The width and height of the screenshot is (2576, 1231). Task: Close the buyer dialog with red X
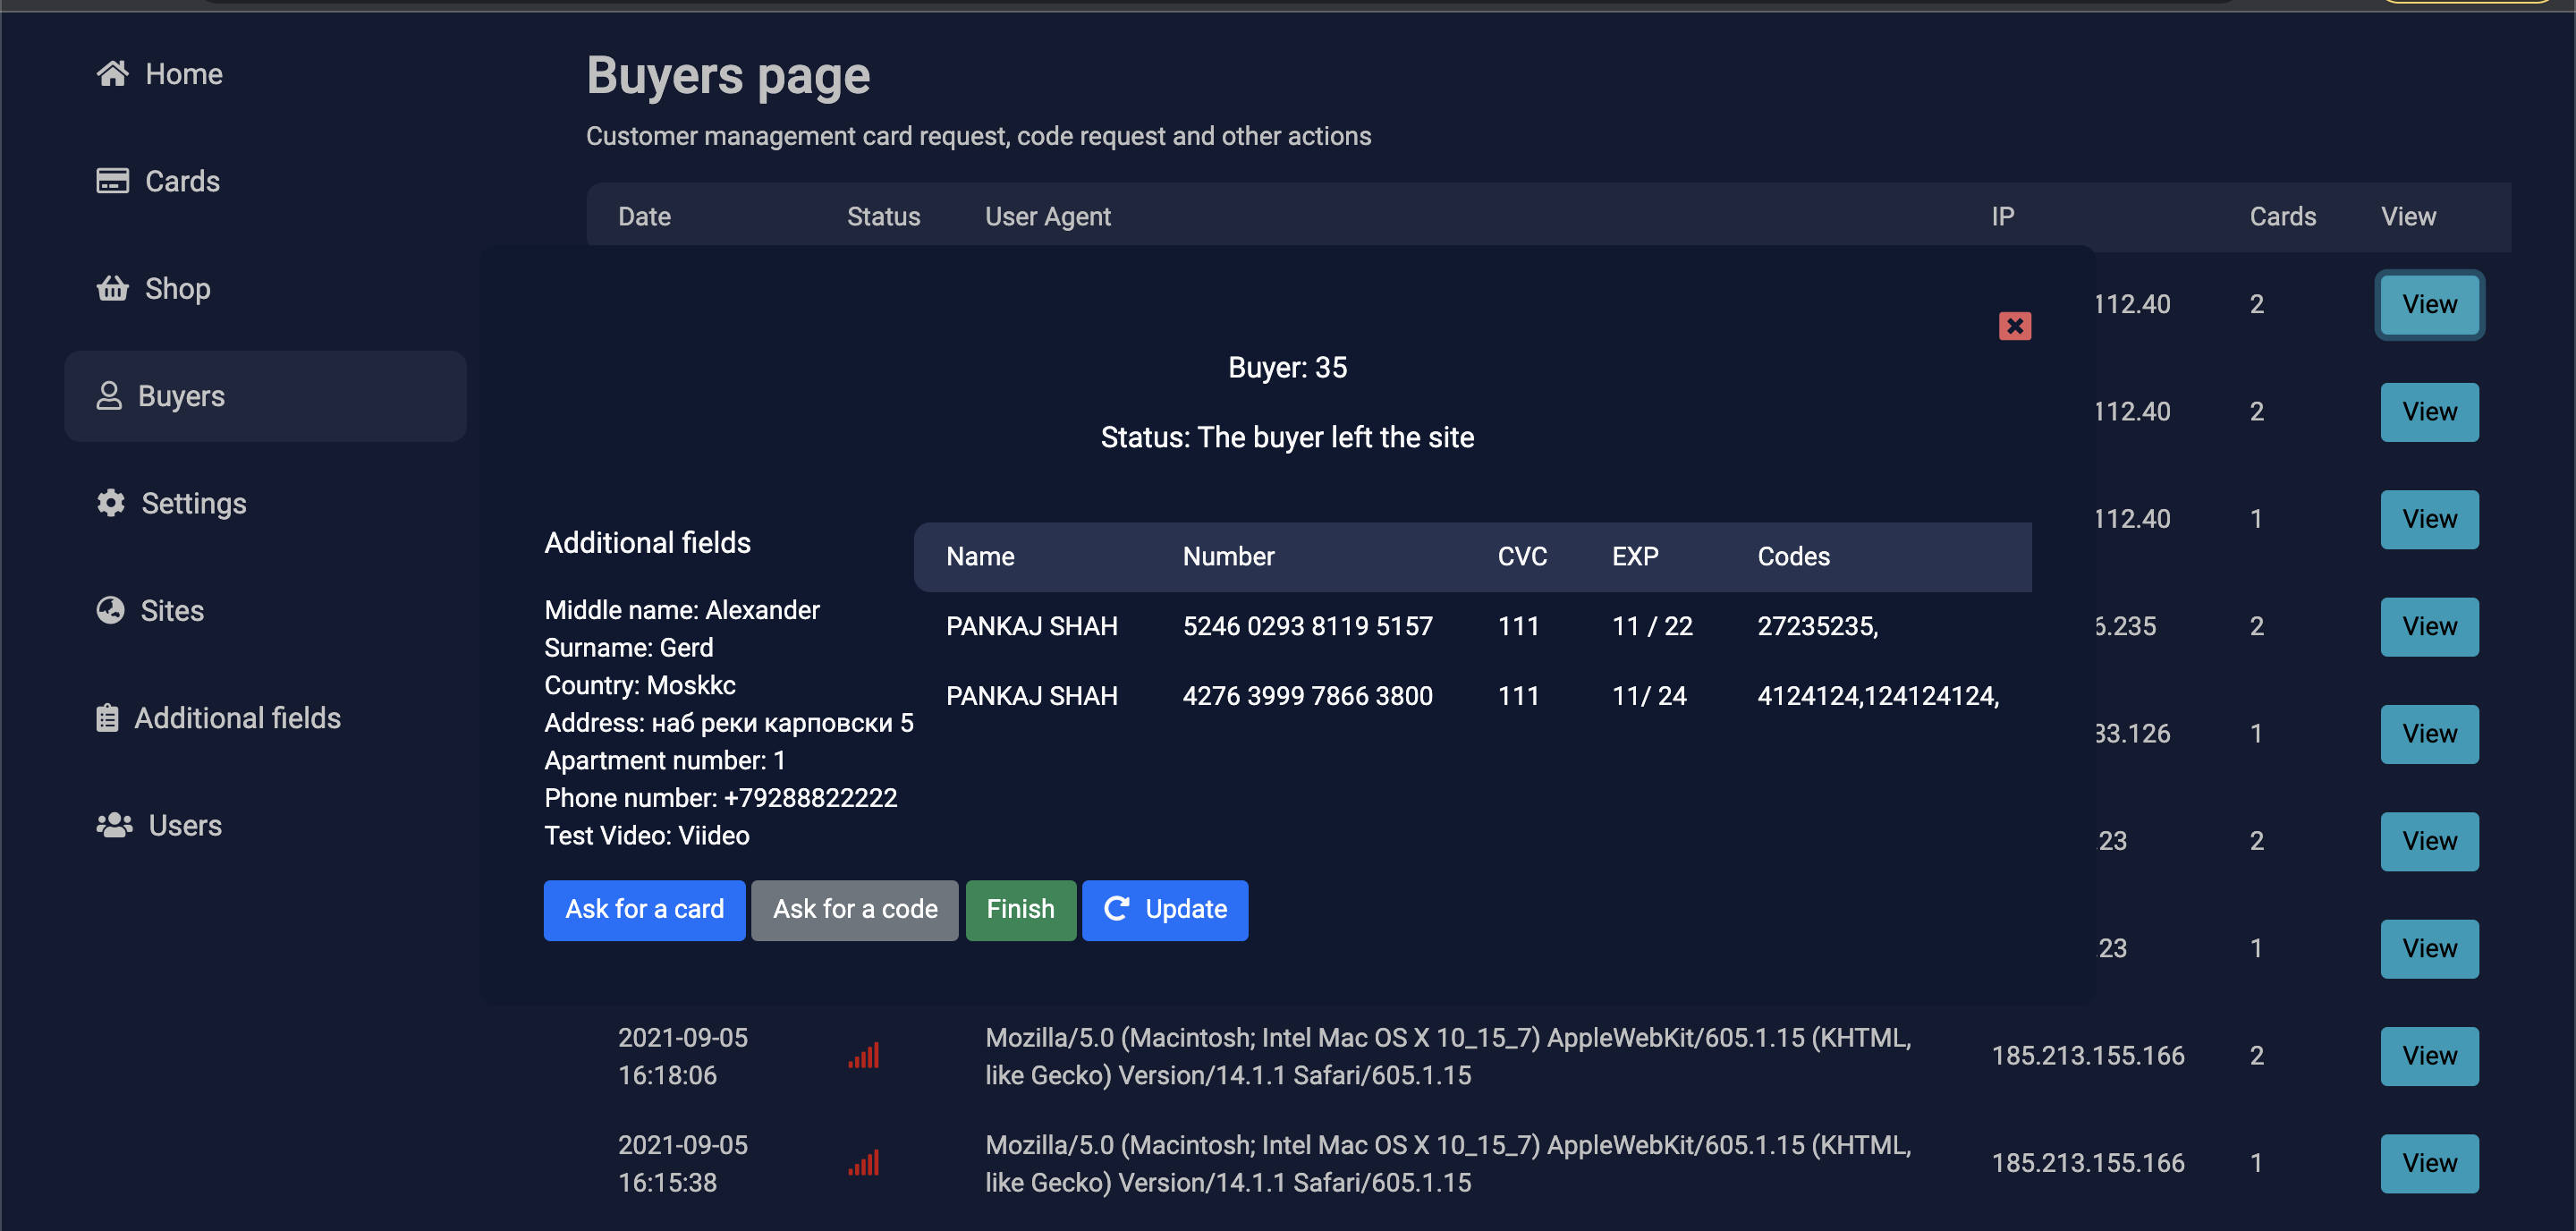(x=2014, y=326)
